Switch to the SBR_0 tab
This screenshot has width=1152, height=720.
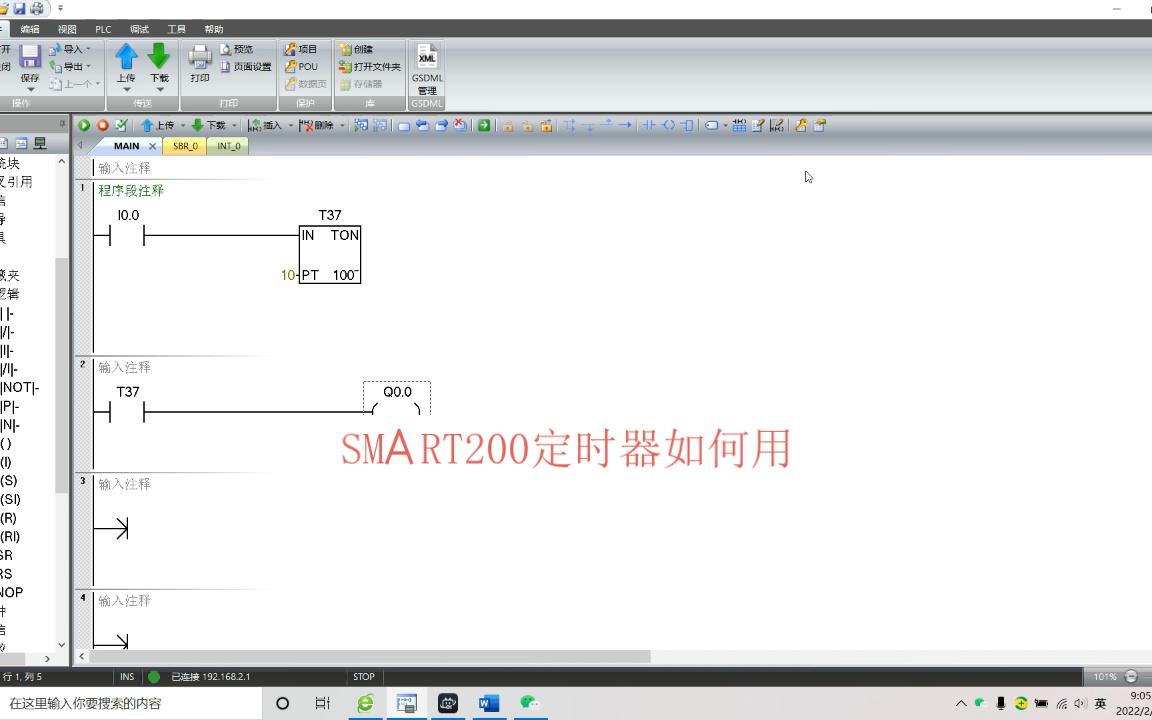click(185, 146)
